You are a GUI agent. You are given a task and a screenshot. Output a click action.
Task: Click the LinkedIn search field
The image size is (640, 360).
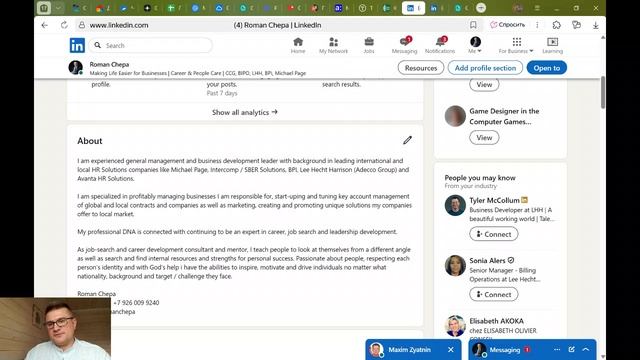[x=151, y=45]
